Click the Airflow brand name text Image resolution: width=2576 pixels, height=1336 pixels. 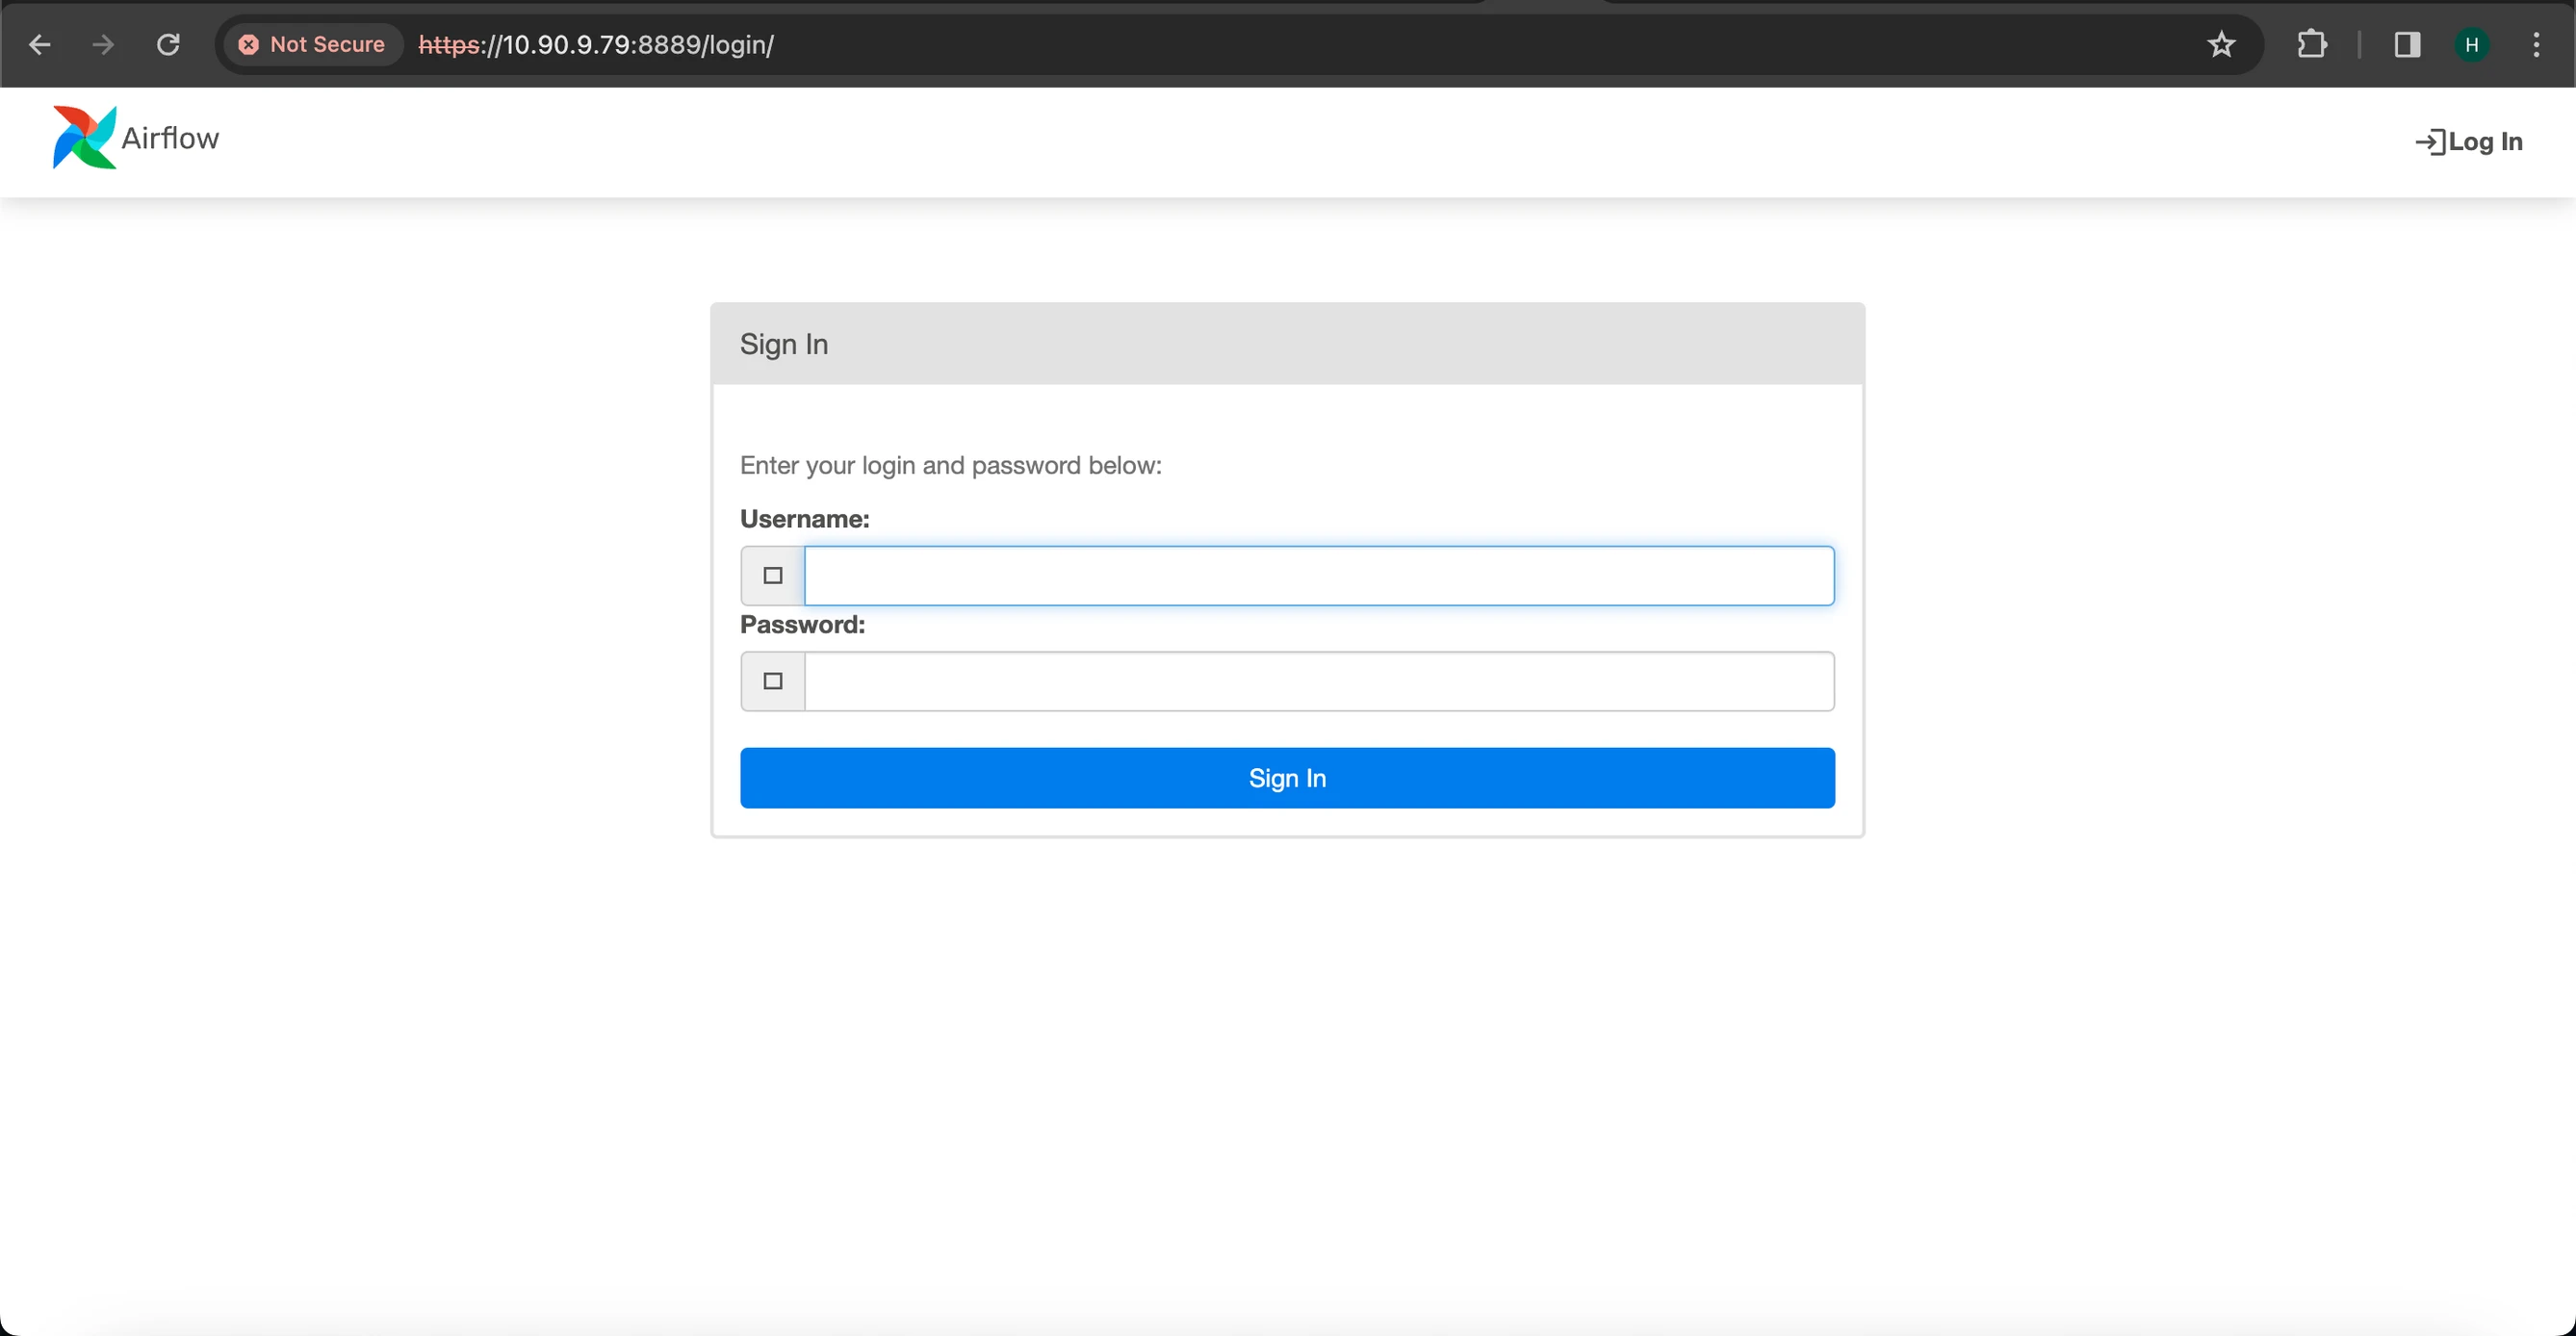pyautogui.click(x=170, y=138)
